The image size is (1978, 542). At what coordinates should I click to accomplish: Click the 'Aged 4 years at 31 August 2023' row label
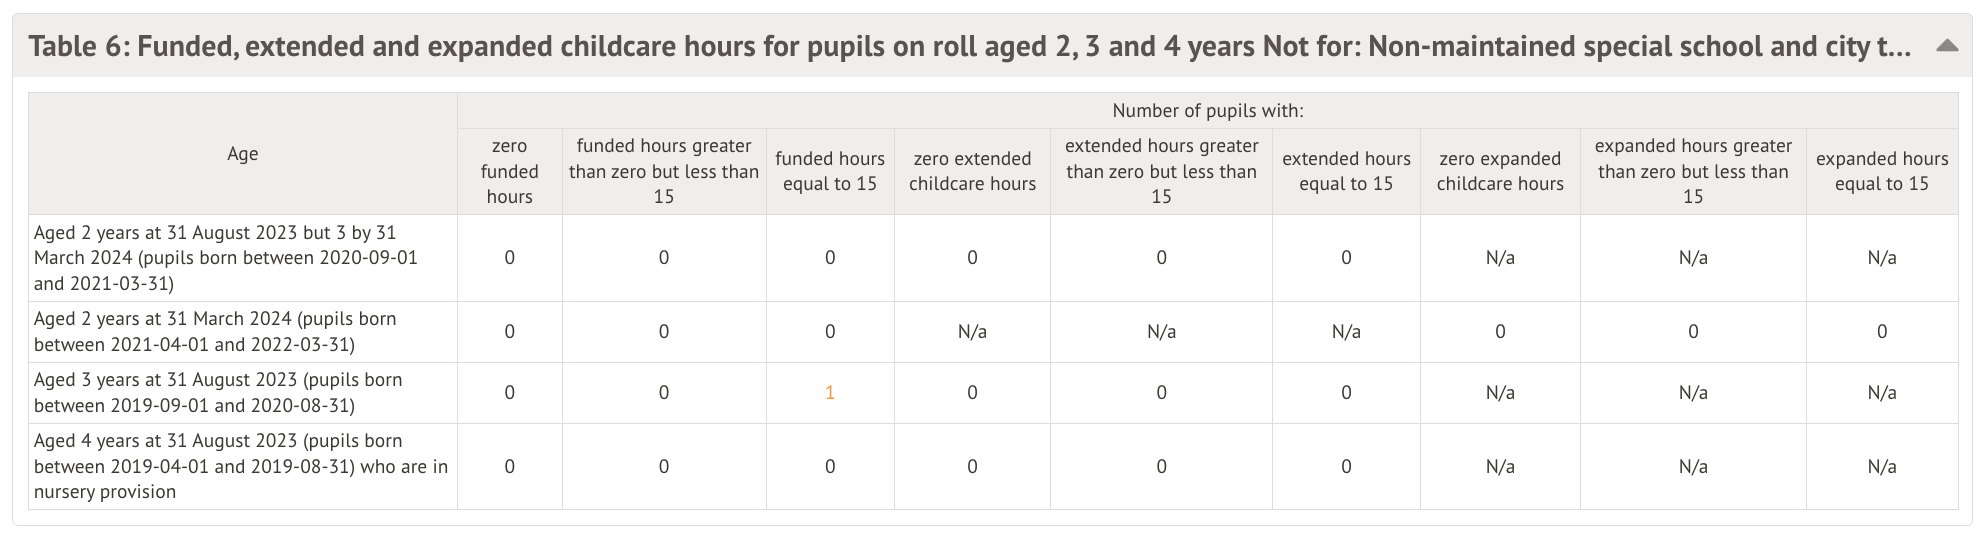coord(240,466)
